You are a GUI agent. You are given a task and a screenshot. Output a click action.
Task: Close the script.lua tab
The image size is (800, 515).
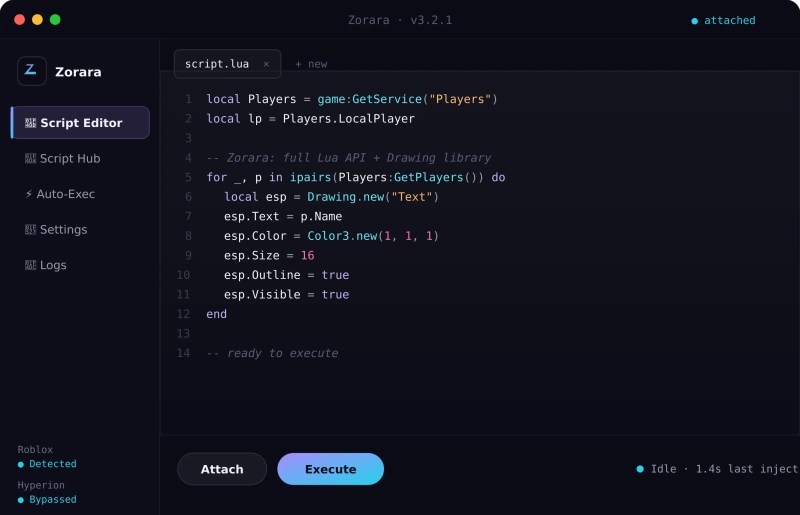[x=266, y=64]
